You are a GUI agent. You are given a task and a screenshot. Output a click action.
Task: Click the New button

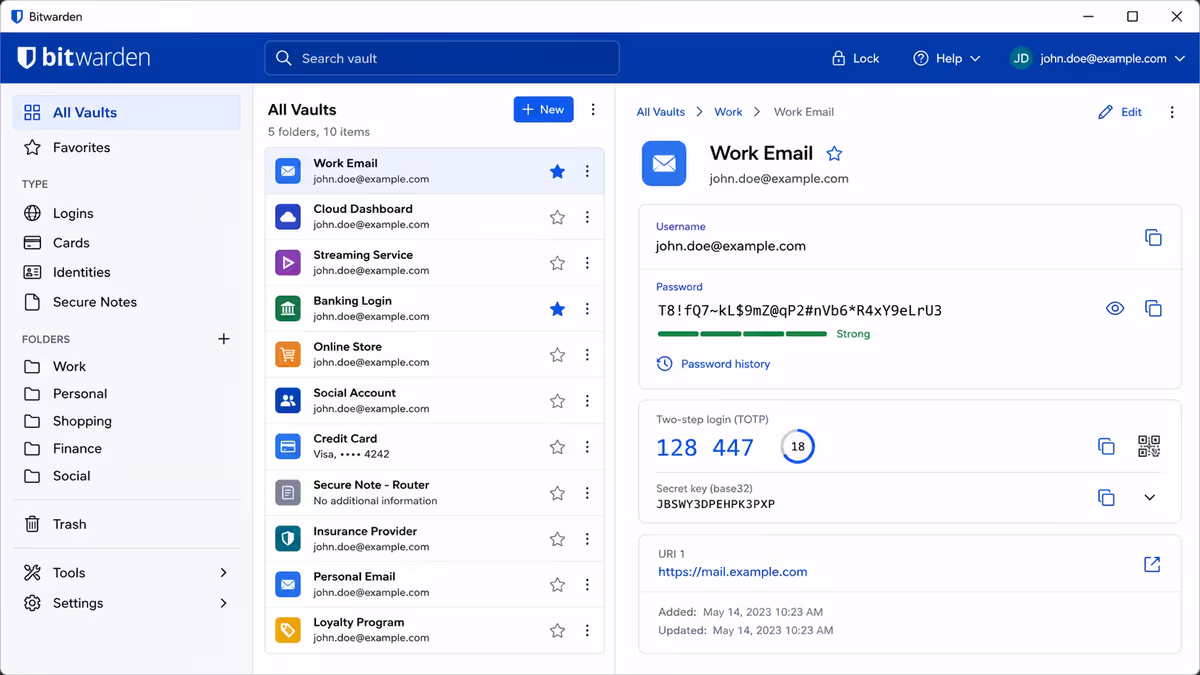[543, 110]
